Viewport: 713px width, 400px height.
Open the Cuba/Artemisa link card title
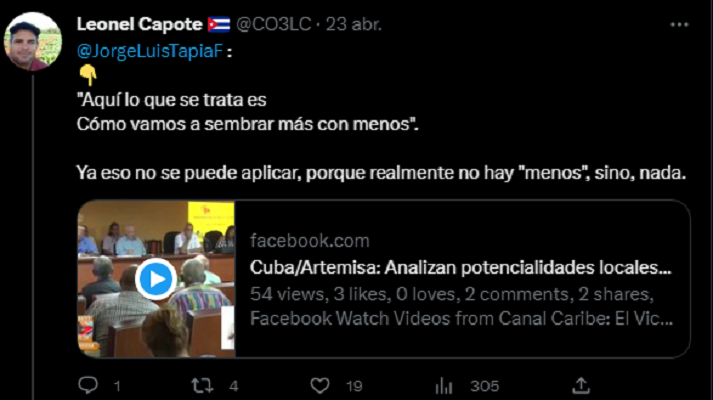pyautogui.click(x=461, y=268)
